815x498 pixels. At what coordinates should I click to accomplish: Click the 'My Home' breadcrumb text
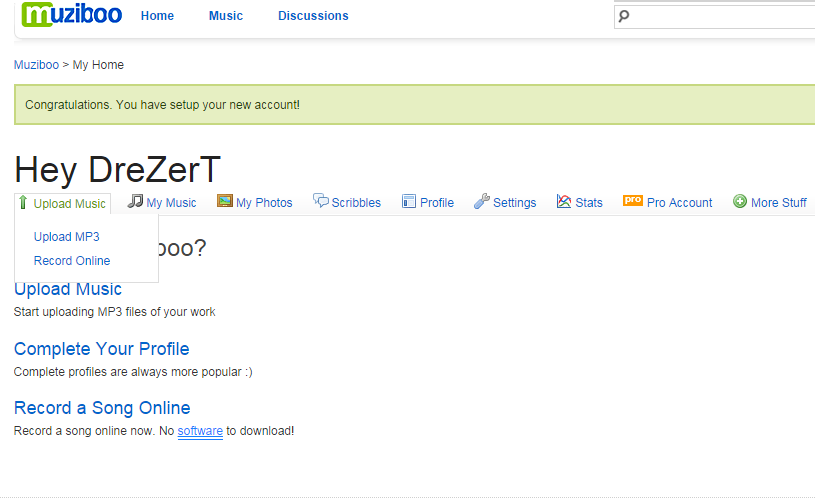coord(98,65)
